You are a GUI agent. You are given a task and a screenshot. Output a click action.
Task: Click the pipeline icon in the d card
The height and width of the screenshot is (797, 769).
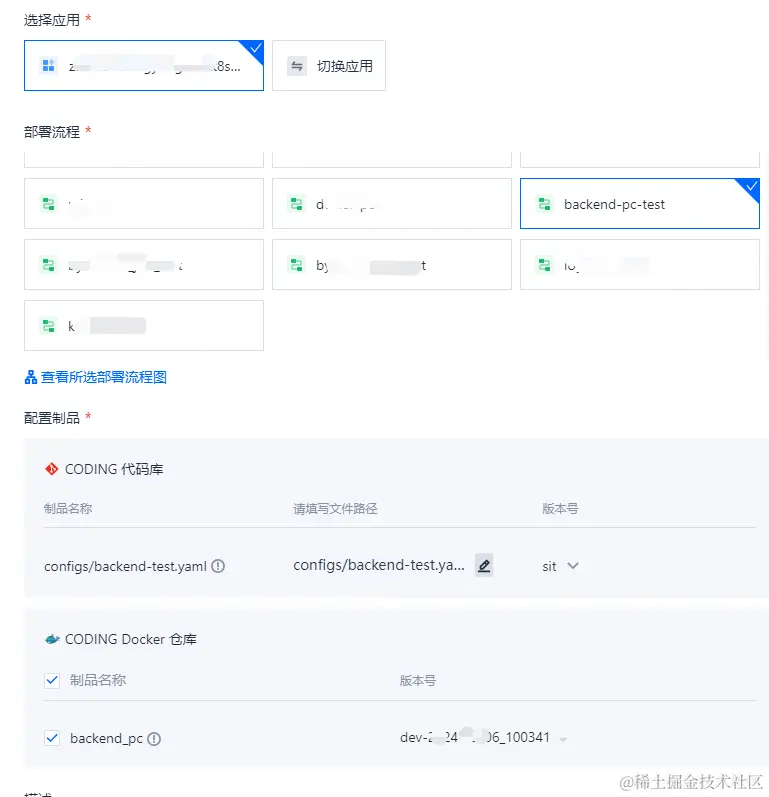(296, 204)
